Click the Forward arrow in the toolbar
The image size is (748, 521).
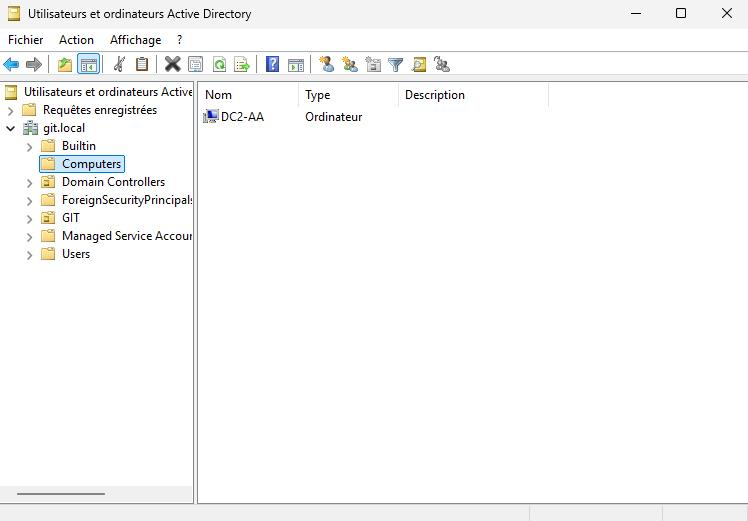point(34,64)
